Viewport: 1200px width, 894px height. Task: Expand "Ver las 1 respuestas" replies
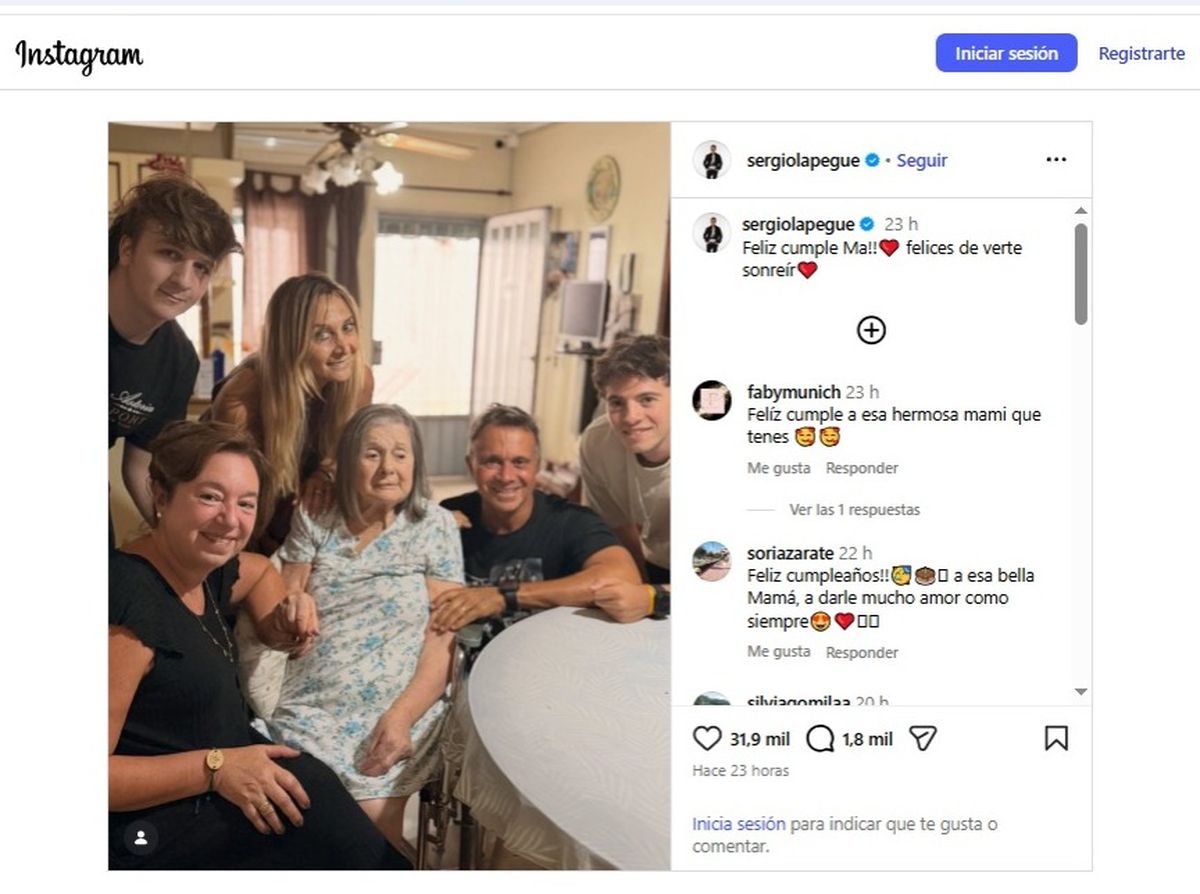point(854,510)
